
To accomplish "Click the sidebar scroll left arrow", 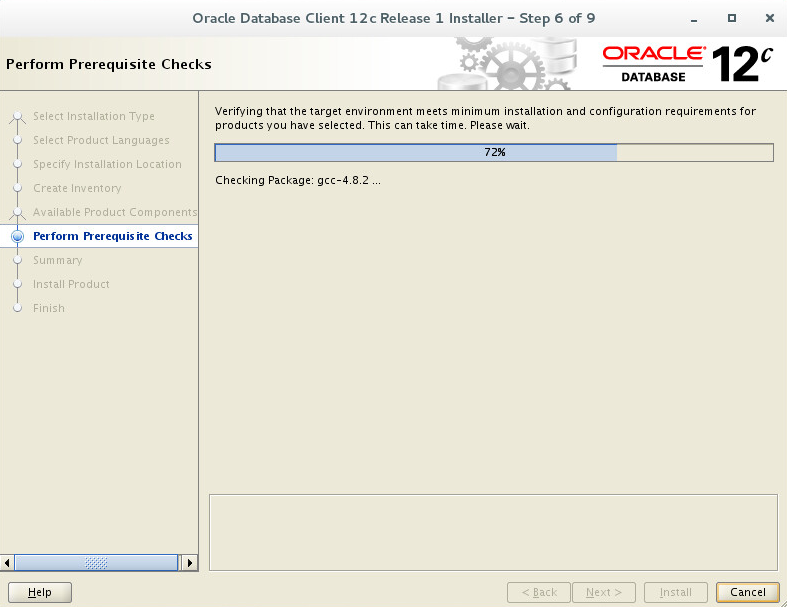I will (x=7, y=563).
